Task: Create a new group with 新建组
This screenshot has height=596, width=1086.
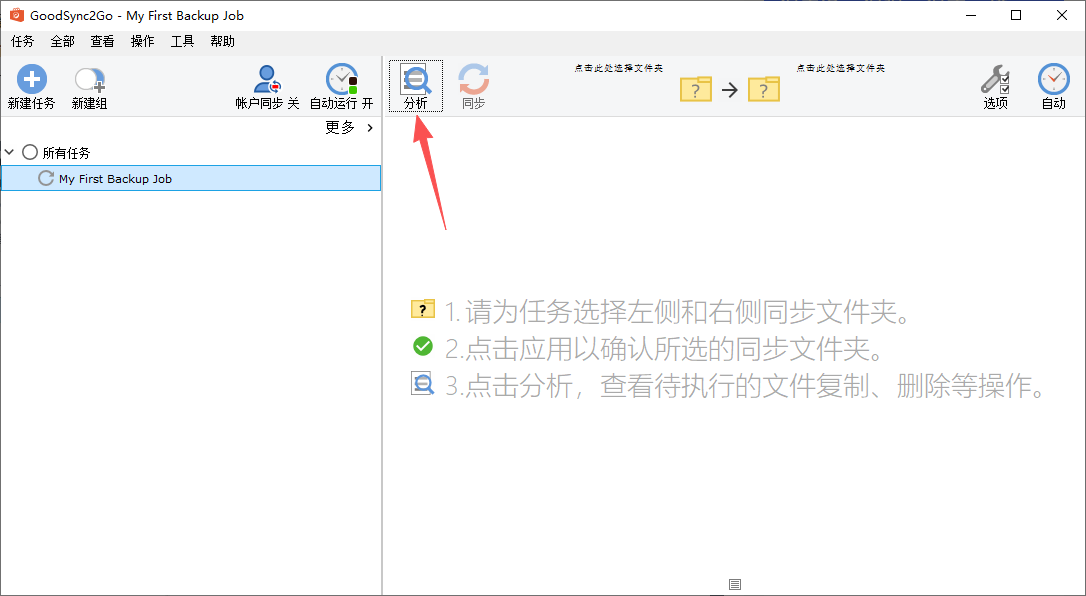Action: [89, 87]
